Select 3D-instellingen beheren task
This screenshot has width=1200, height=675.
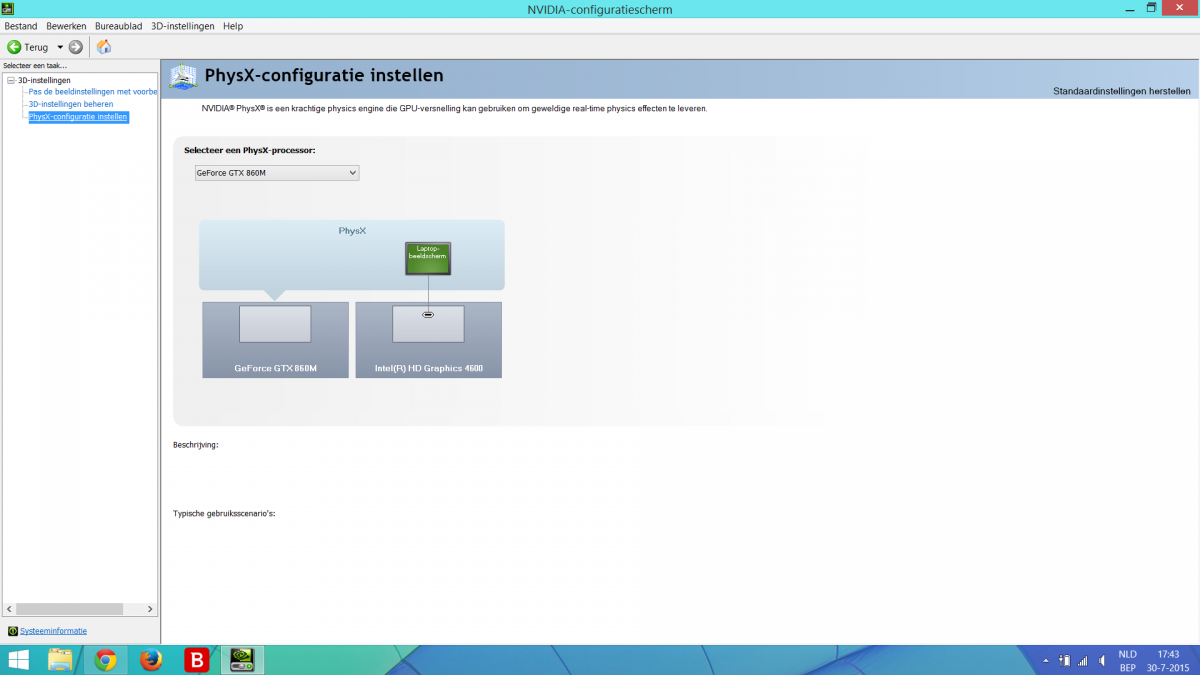[x=70, y=104]
